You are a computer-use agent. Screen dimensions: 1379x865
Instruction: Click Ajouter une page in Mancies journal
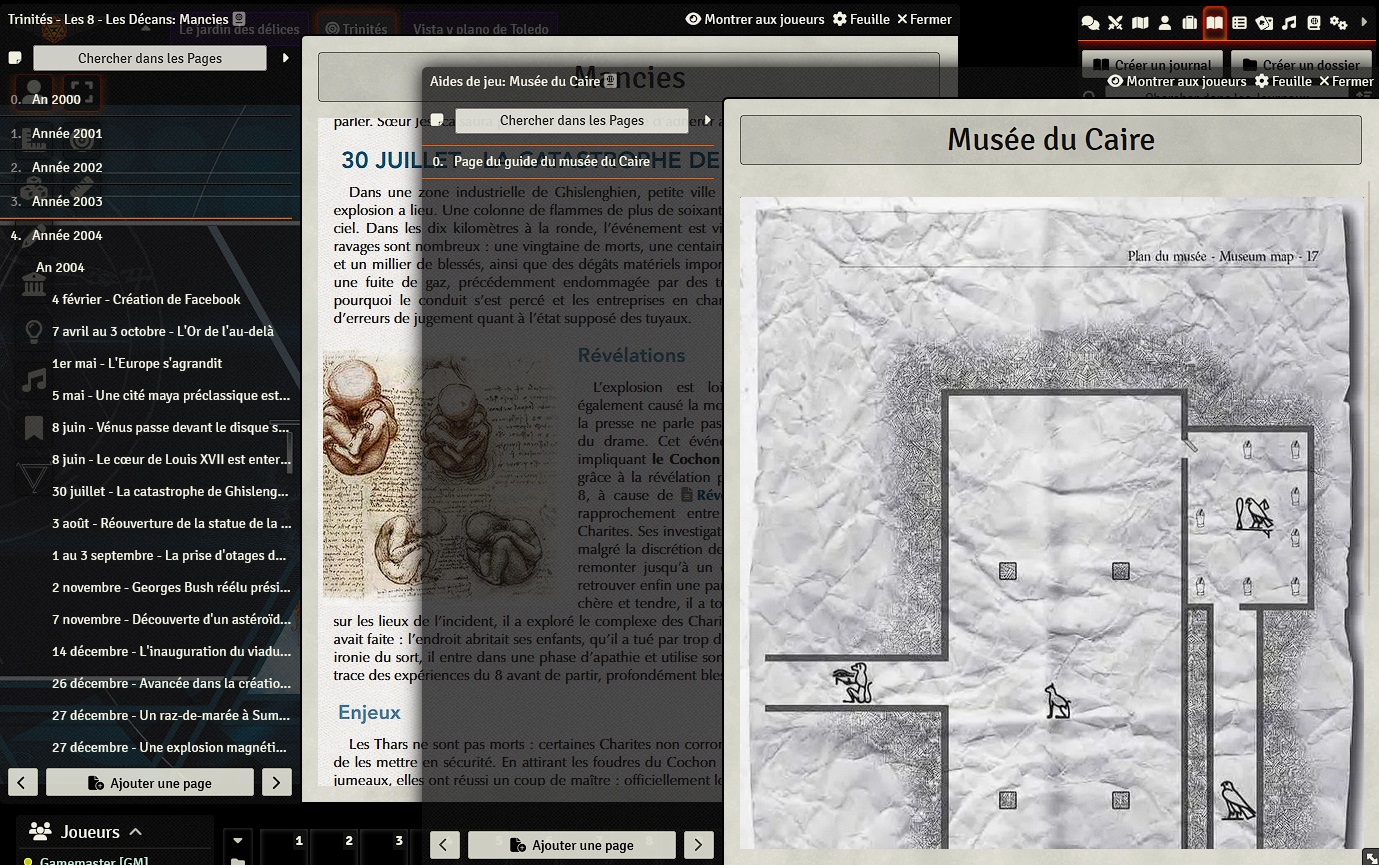click(x=150, y=783)
